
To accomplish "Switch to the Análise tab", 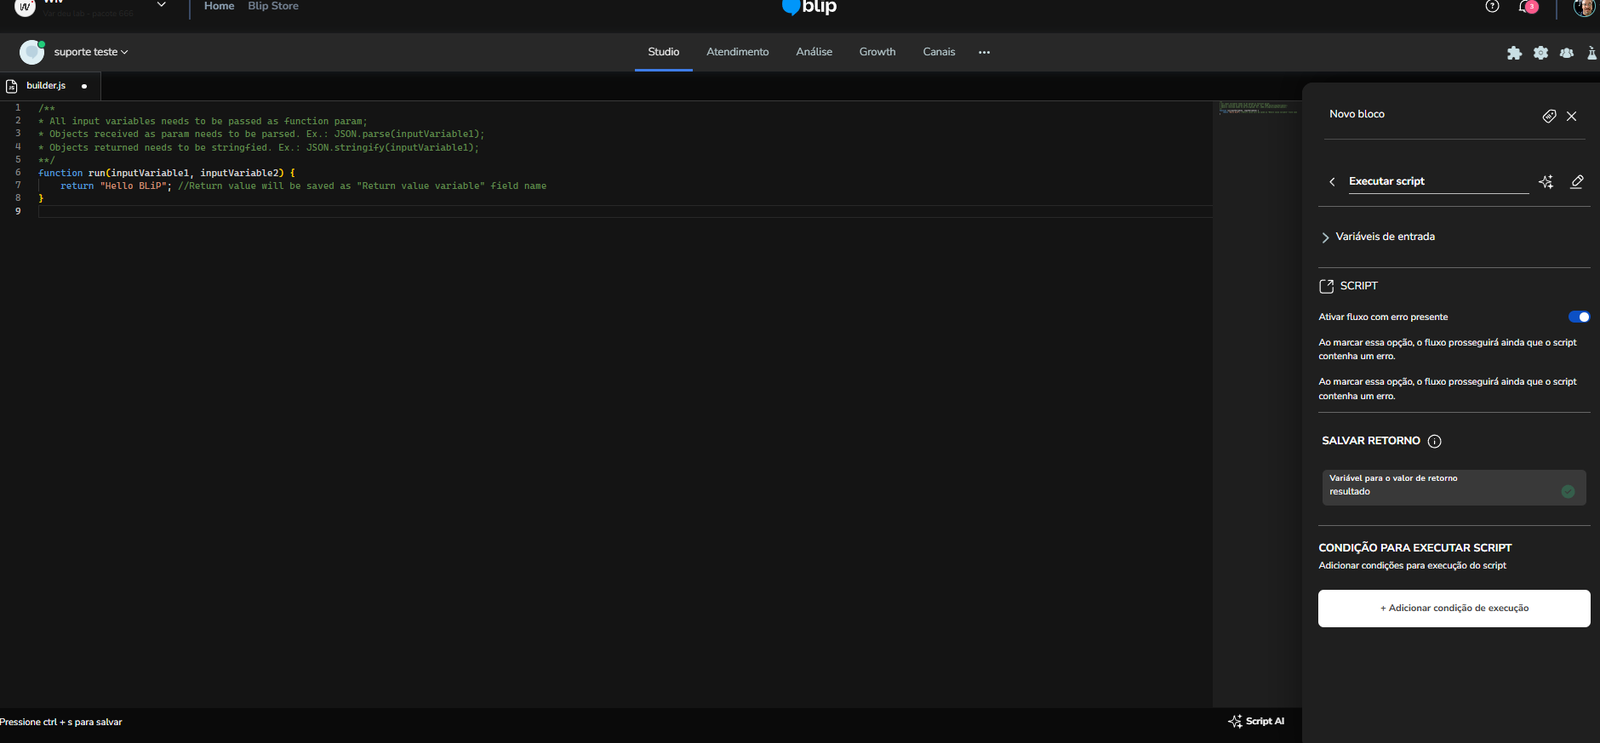I will tap(814, 52).
